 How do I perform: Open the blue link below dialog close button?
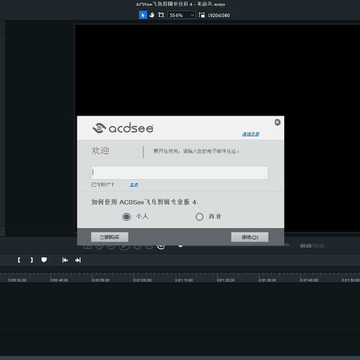click(250, 134)
